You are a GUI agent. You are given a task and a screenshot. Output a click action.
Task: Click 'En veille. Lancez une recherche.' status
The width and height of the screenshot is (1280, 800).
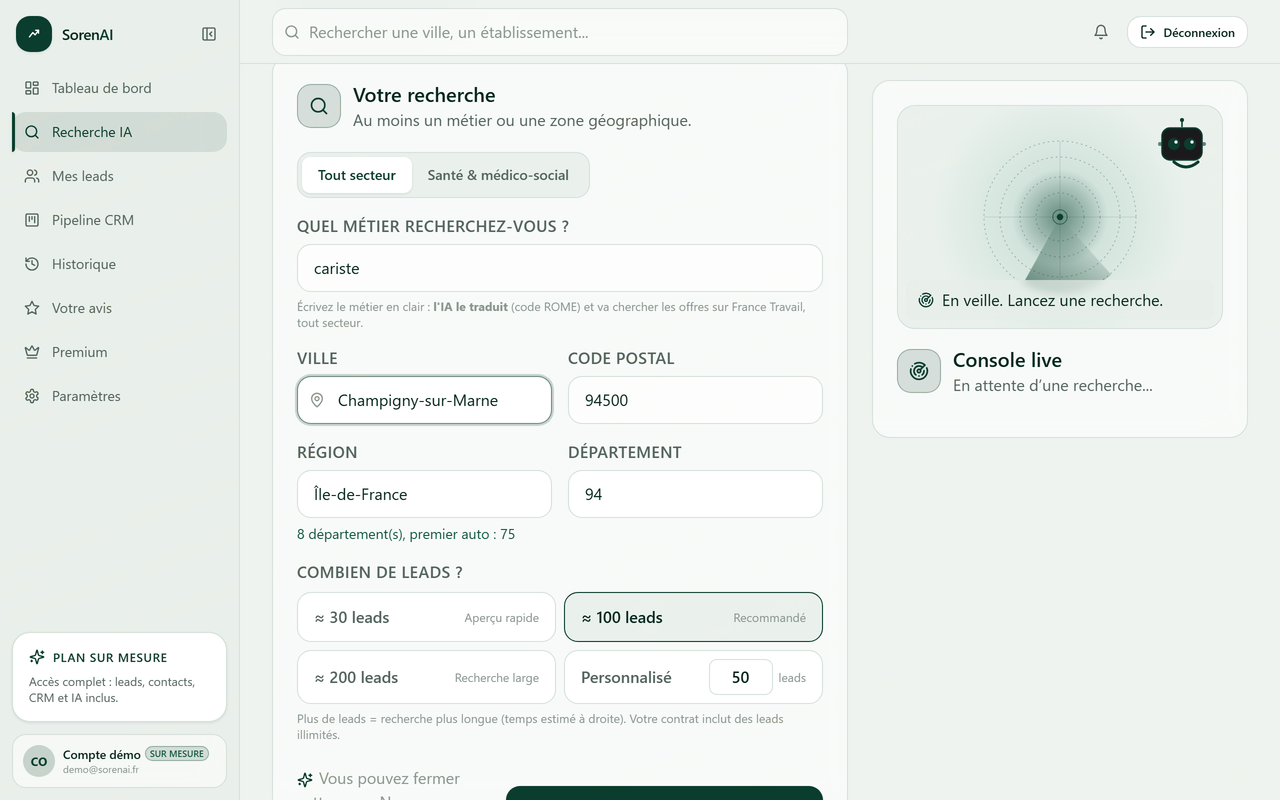pyautogui.click(x=1052, y=300)
